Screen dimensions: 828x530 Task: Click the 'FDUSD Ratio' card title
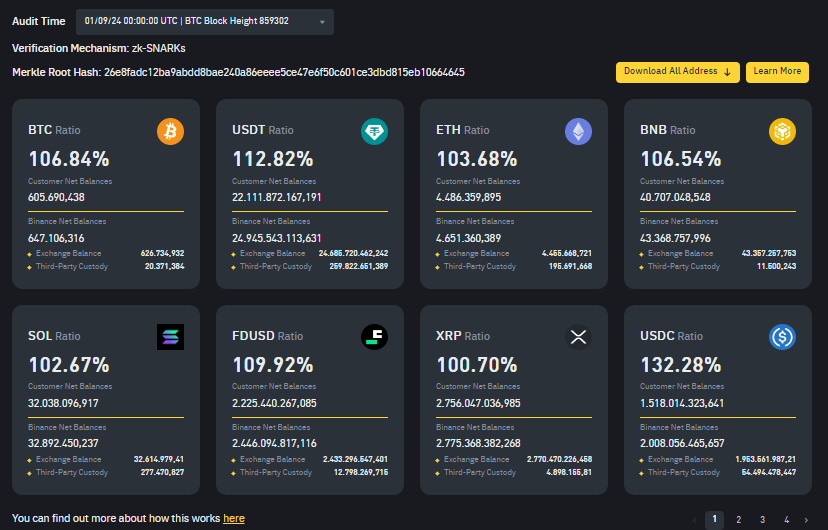[x=267, y=336]
